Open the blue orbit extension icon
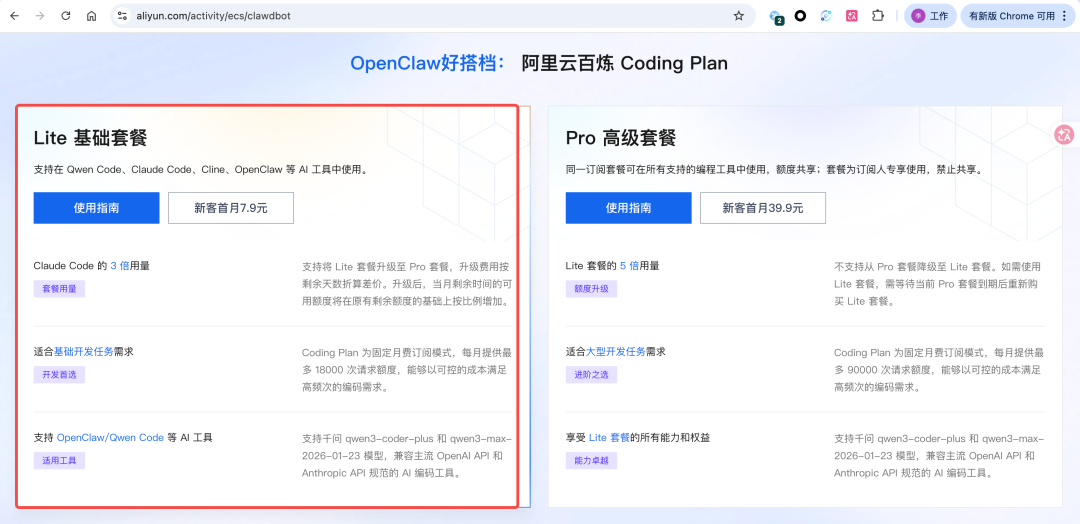The image size is (1080, 524). 826,16
